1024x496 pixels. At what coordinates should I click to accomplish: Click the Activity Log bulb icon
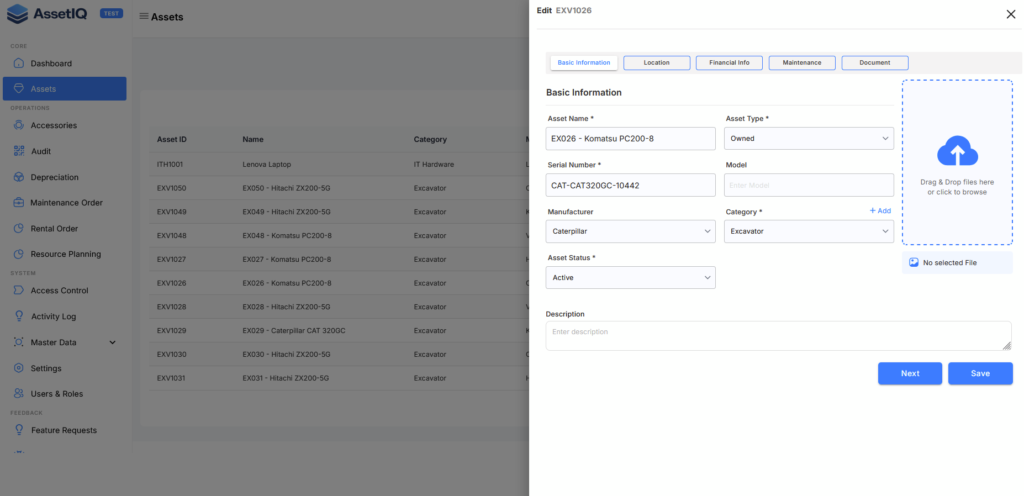[19, 316]
